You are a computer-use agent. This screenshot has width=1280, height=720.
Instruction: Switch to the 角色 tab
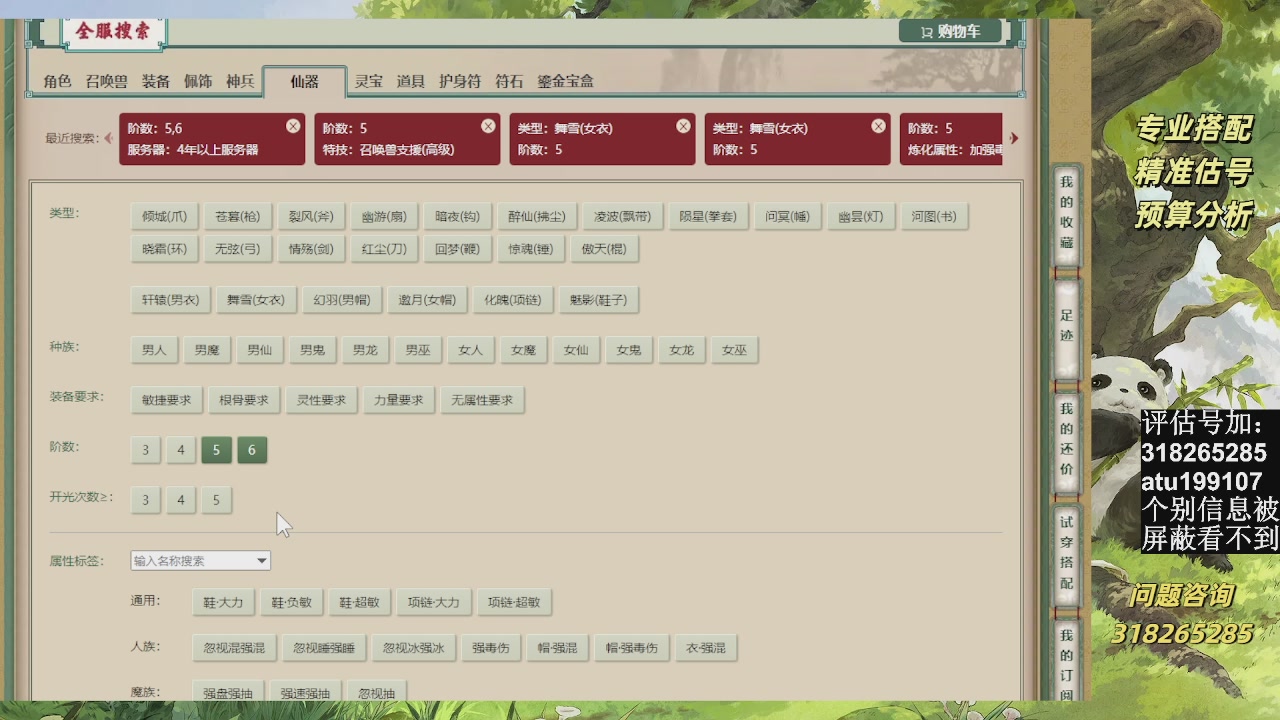pos(58,81)
